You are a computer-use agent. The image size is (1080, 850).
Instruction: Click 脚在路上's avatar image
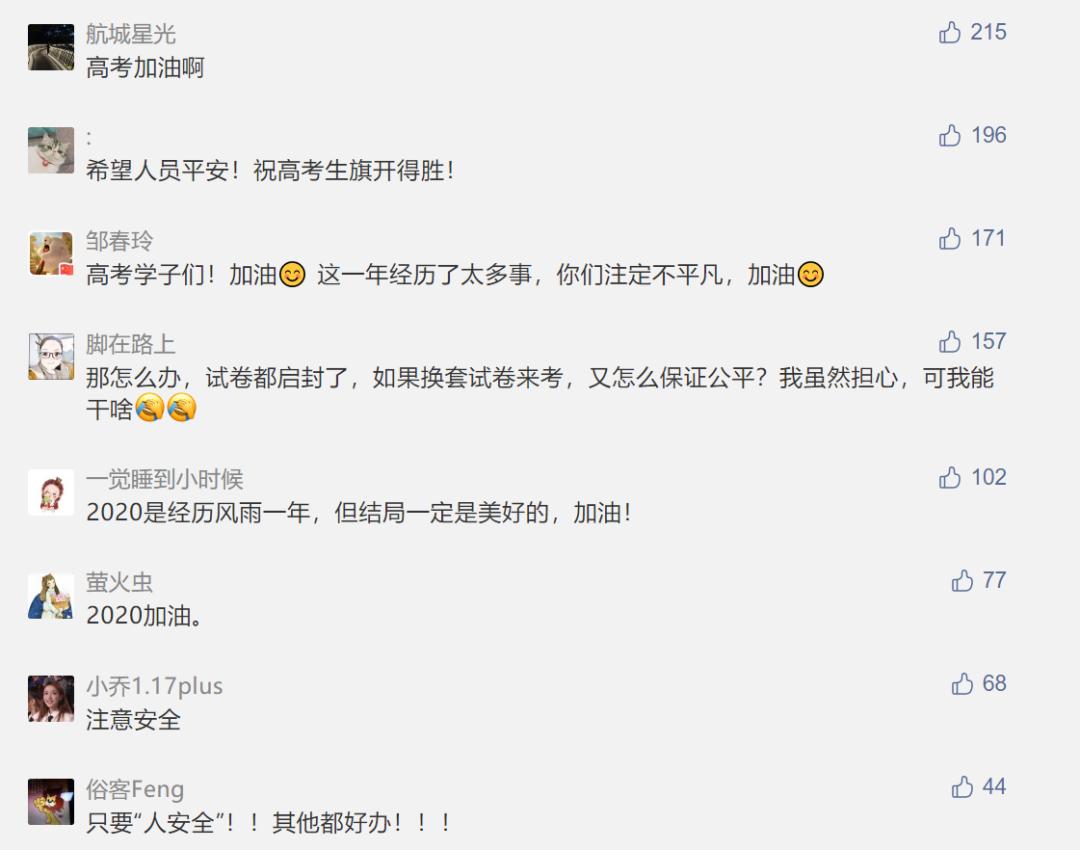(51, 356)
